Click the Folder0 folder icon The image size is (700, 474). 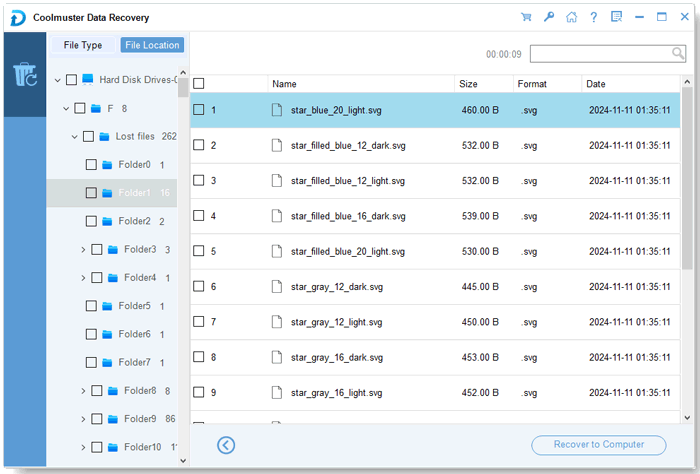(107, 165)
